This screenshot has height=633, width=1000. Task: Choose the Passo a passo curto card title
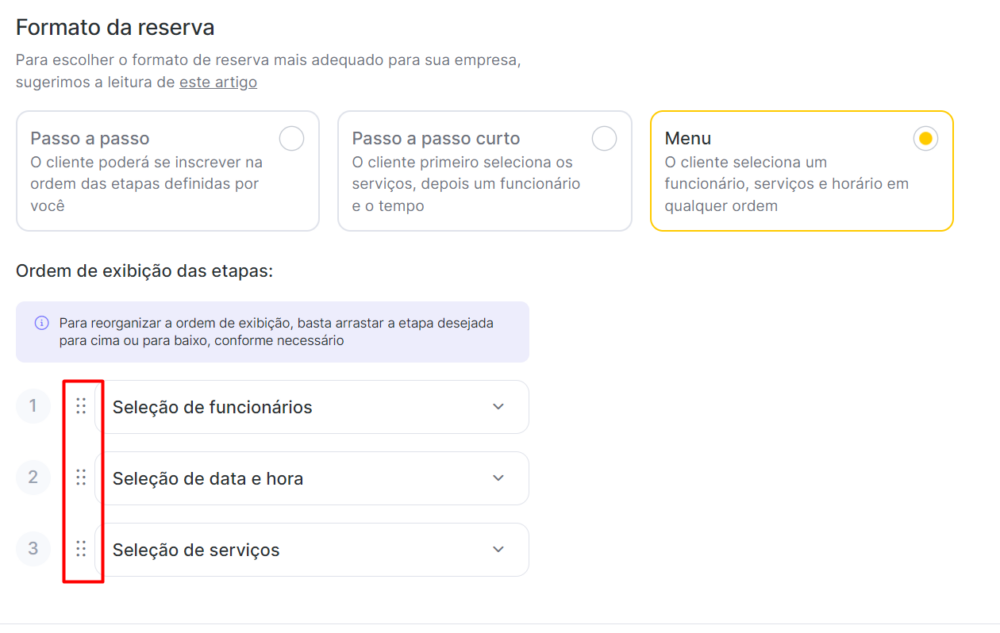click(436, 138)
